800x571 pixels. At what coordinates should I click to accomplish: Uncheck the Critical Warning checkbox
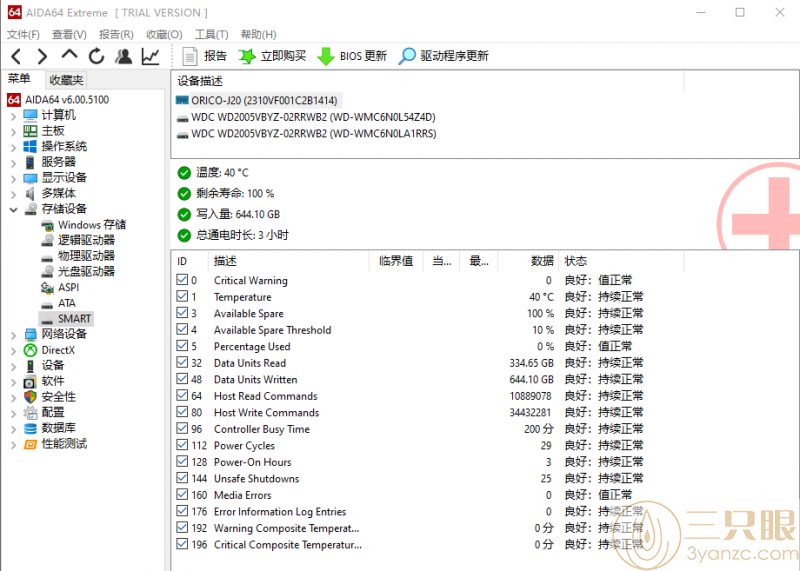(182, 280)
